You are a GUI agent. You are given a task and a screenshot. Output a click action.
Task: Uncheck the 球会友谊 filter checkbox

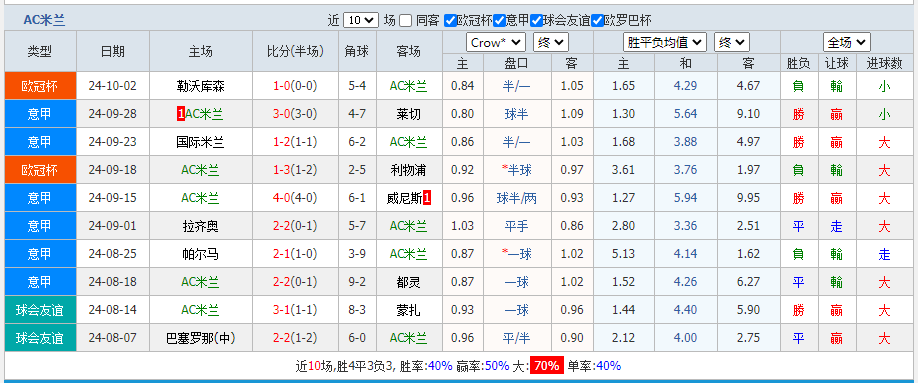click(536, 20)
